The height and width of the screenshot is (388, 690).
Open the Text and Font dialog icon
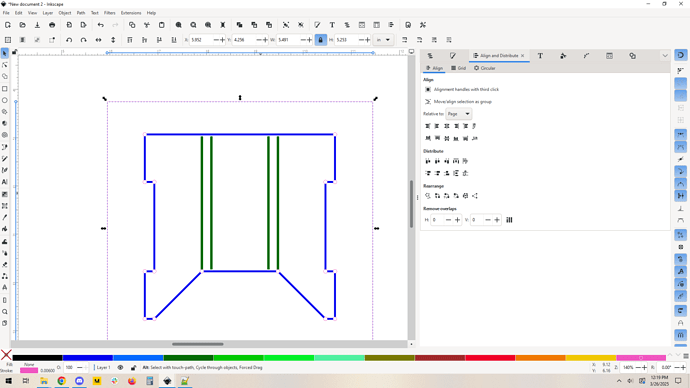tap(332, 25)
